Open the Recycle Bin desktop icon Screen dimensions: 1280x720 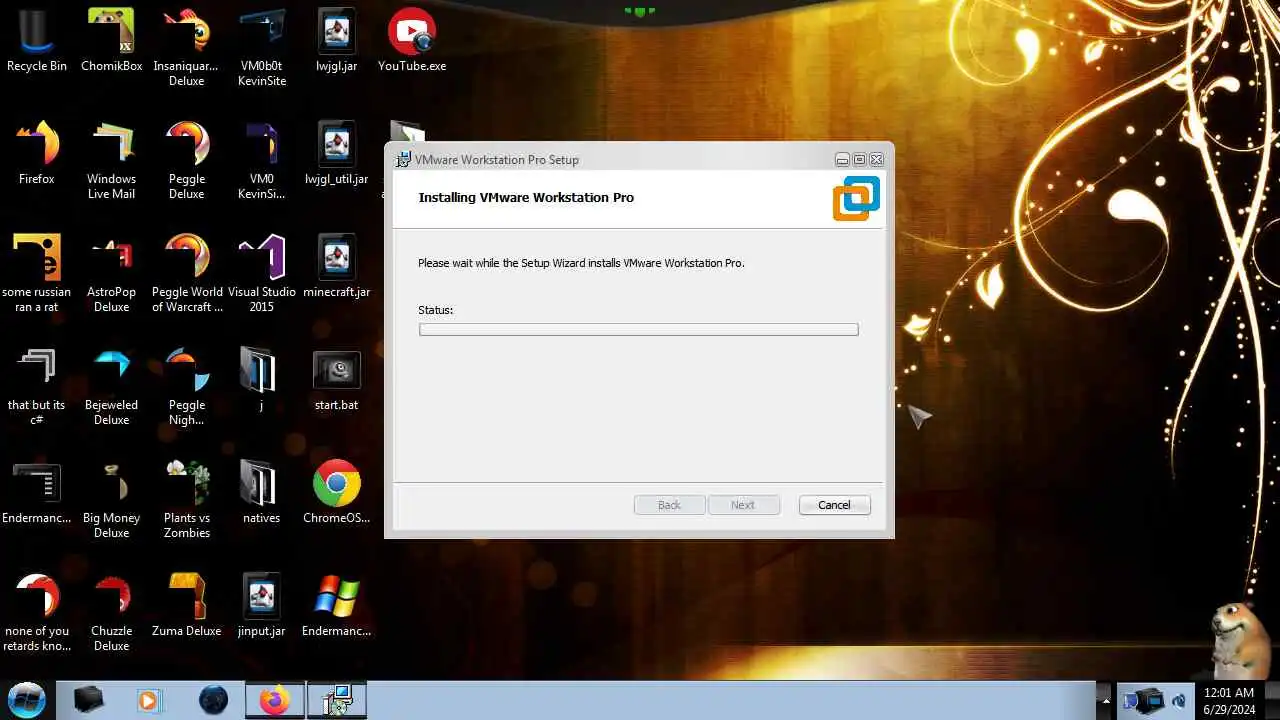click(x=36, y=40)
